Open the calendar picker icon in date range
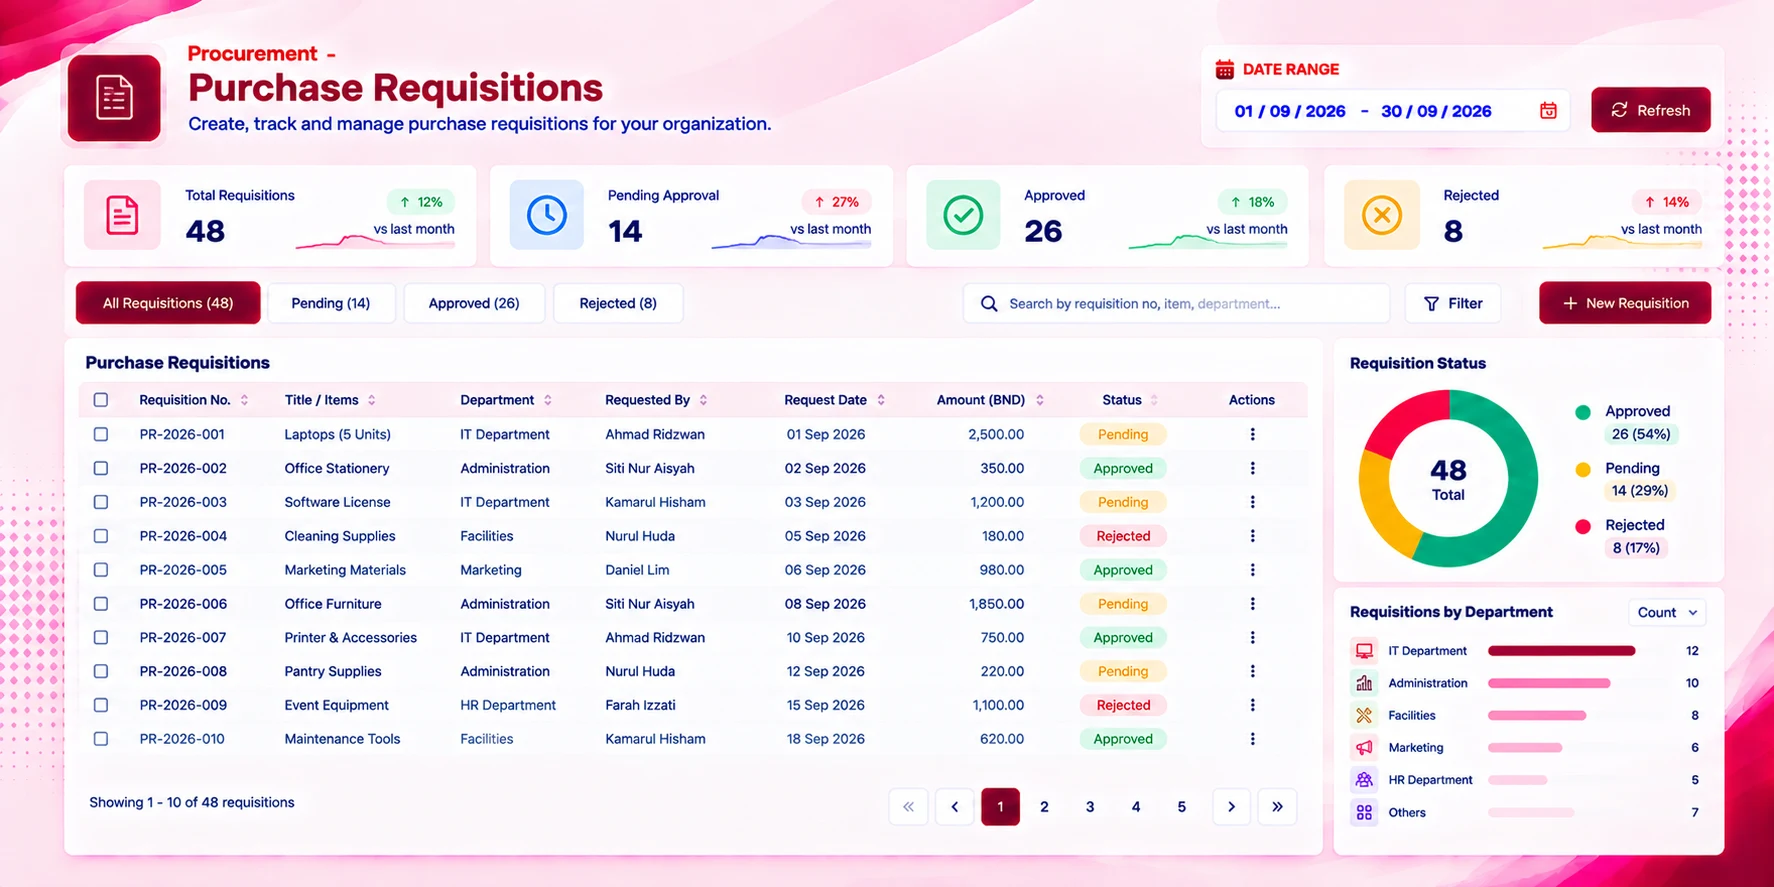1774x887 pixels. (1548, 111)
